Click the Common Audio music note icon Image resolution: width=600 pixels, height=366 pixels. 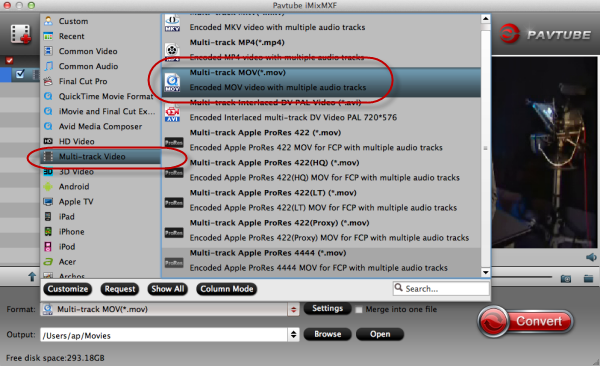click(48, 66)
